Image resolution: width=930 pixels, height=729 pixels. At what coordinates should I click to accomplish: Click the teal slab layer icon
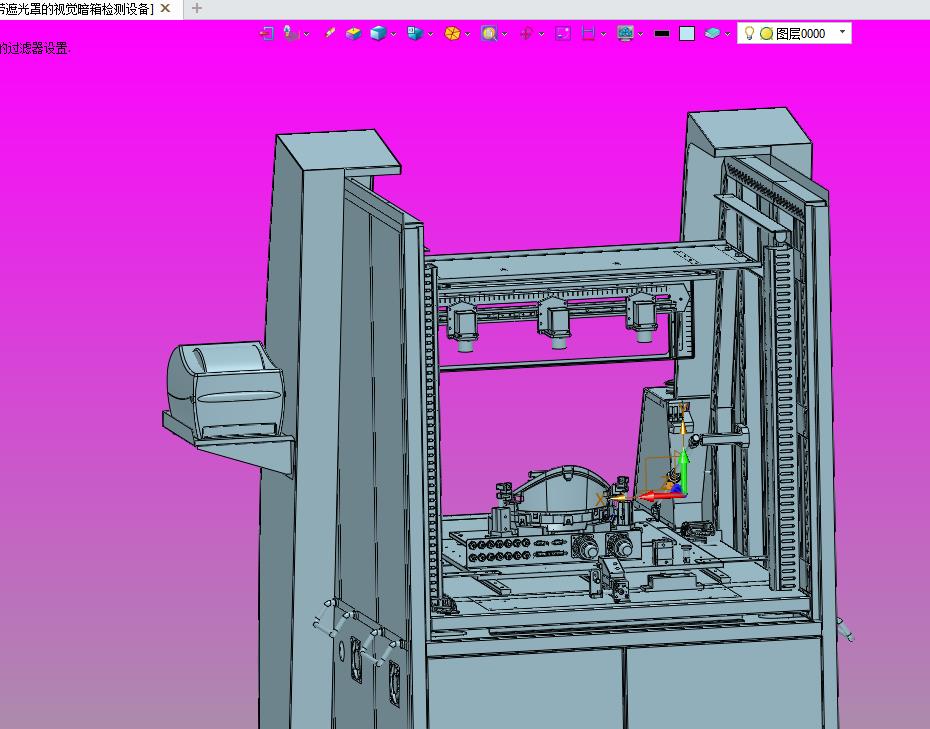tap(712, 34)
